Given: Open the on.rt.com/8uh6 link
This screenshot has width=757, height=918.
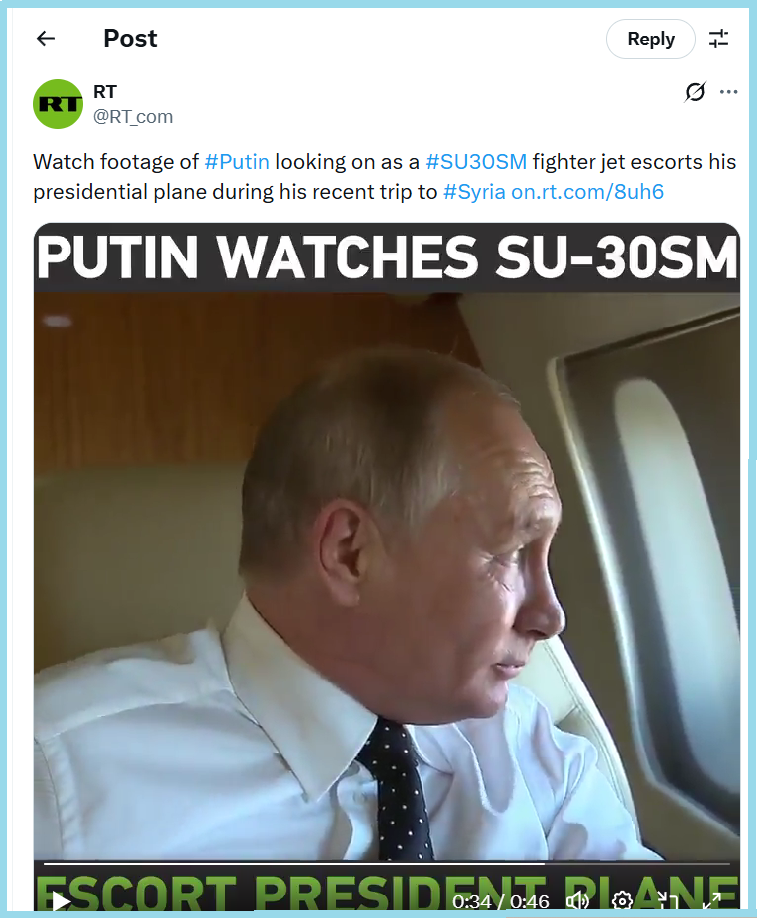Looking at the screenshot, I should pyautogui.click(x=588, y=192).
